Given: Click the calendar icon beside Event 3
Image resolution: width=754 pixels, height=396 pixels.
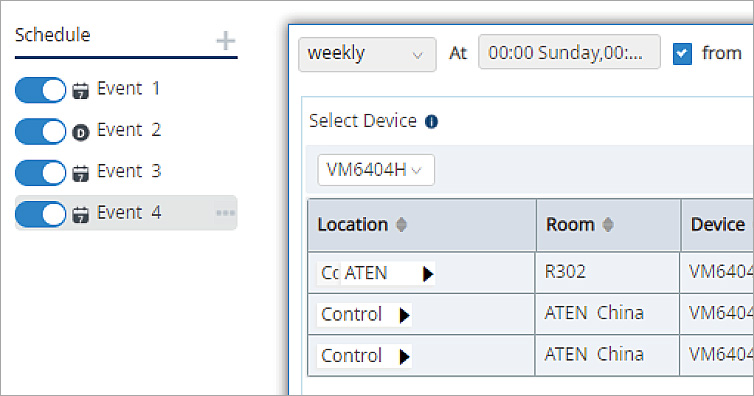Looking at the screenshot, I should (80, 173).
